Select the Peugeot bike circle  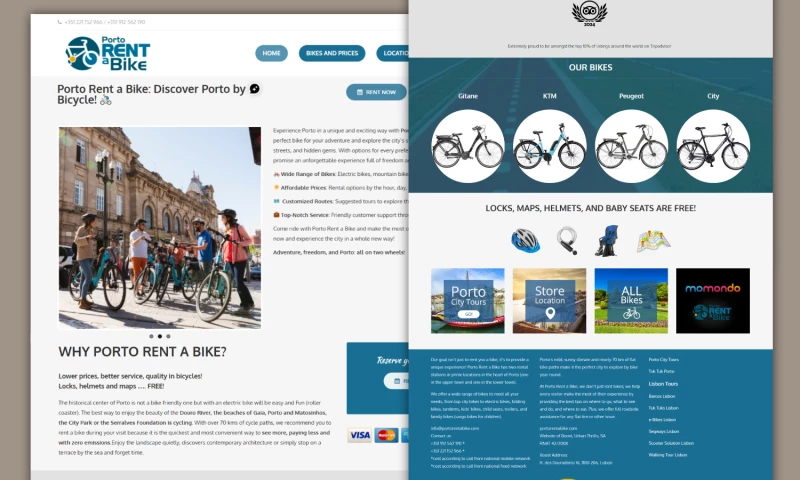631,146
